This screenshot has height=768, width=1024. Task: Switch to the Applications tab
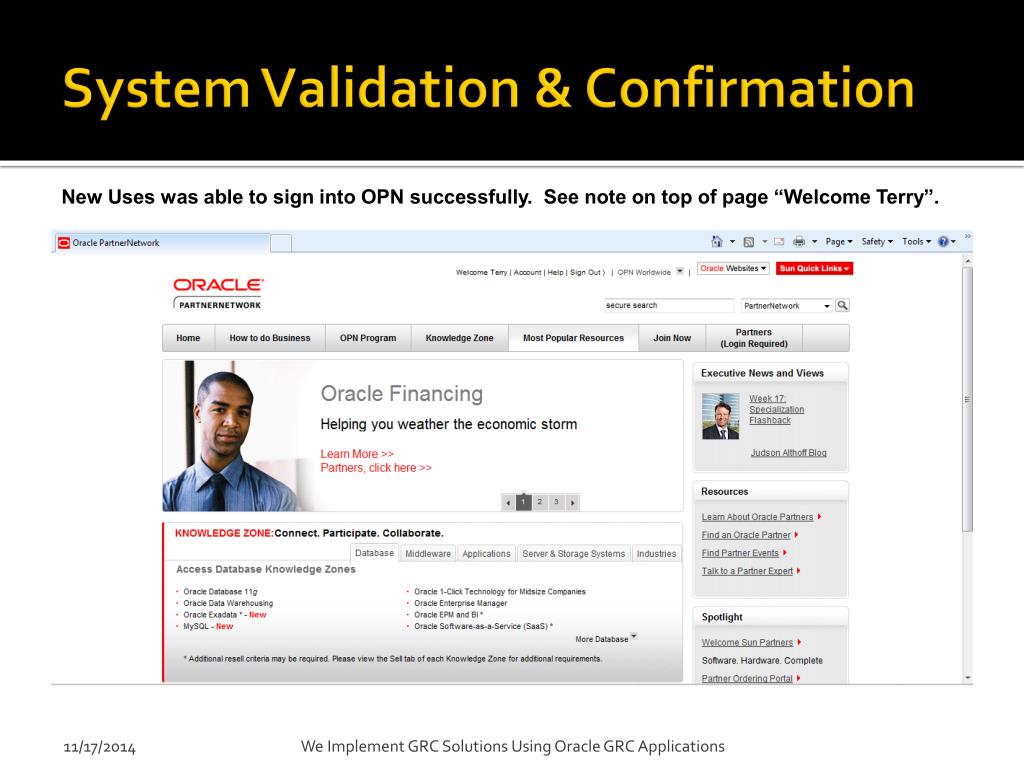(487, 553)
